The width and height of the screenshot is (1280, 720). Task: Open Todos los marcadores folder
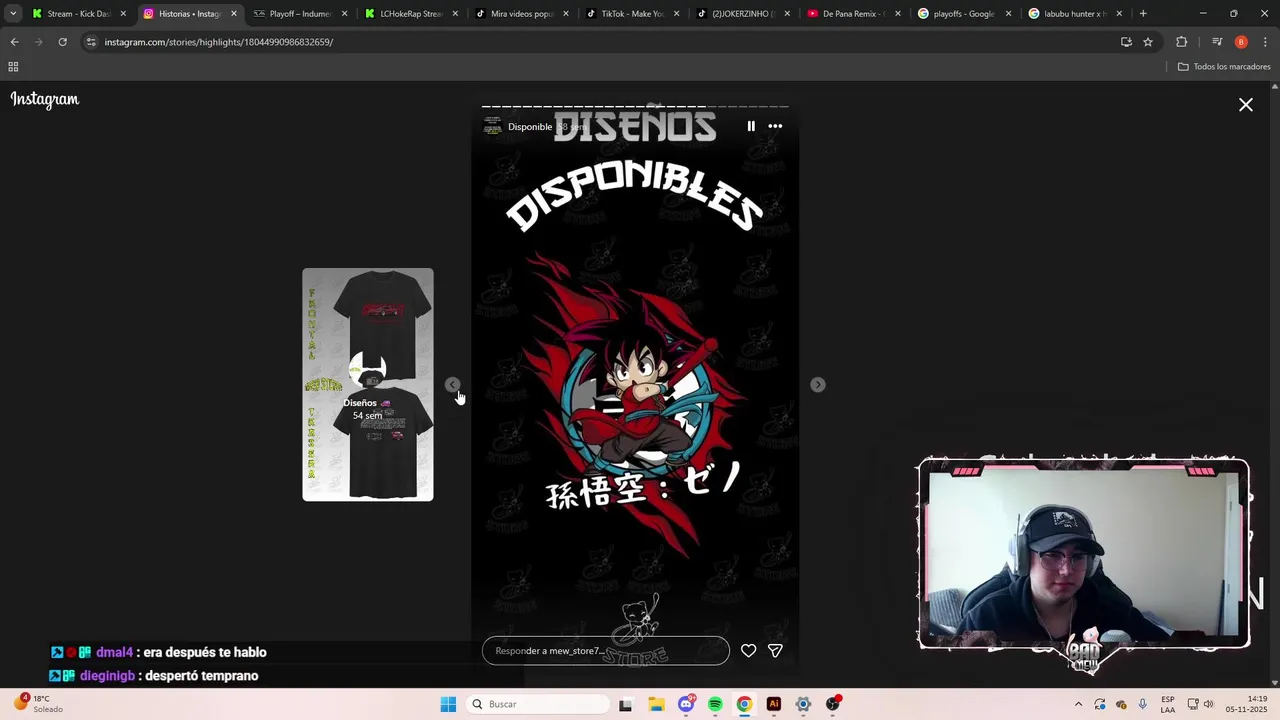click(x=1224, y=67)
